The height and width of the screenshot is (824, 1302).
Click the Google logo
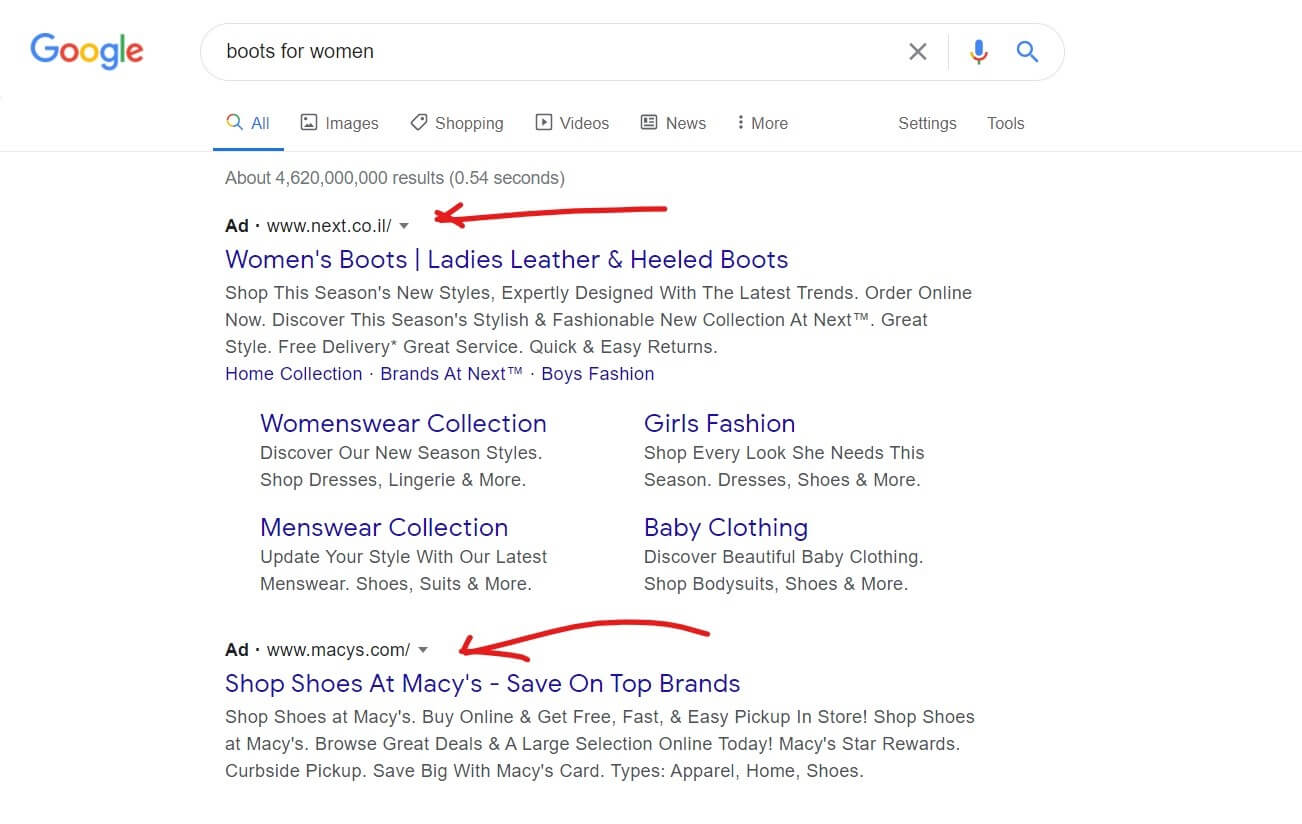(87, 51)
